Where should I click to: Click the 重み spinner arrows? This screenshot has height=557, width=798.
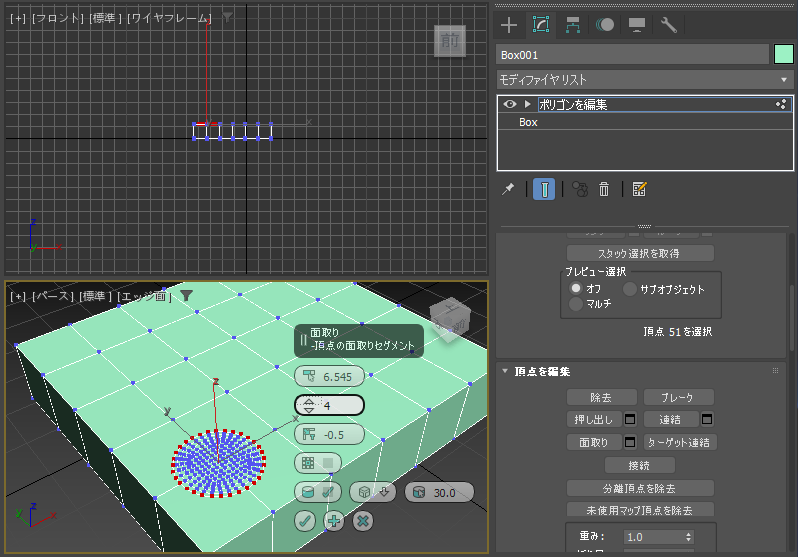pos(689,537)
